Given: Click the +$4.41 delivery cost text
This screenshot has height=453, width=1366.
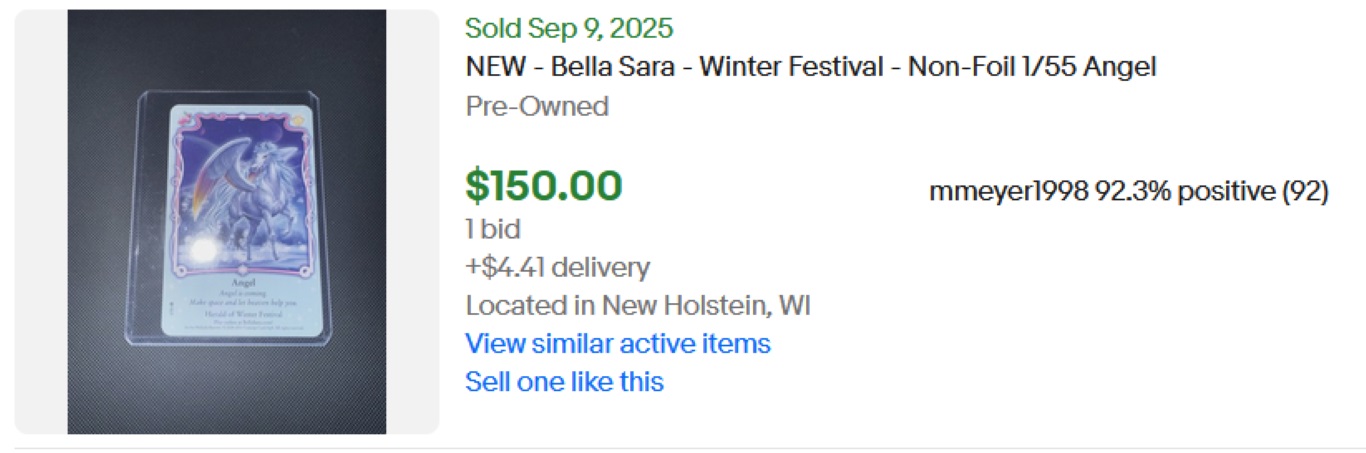Looking at the screenshot, I should coord(557,267).
